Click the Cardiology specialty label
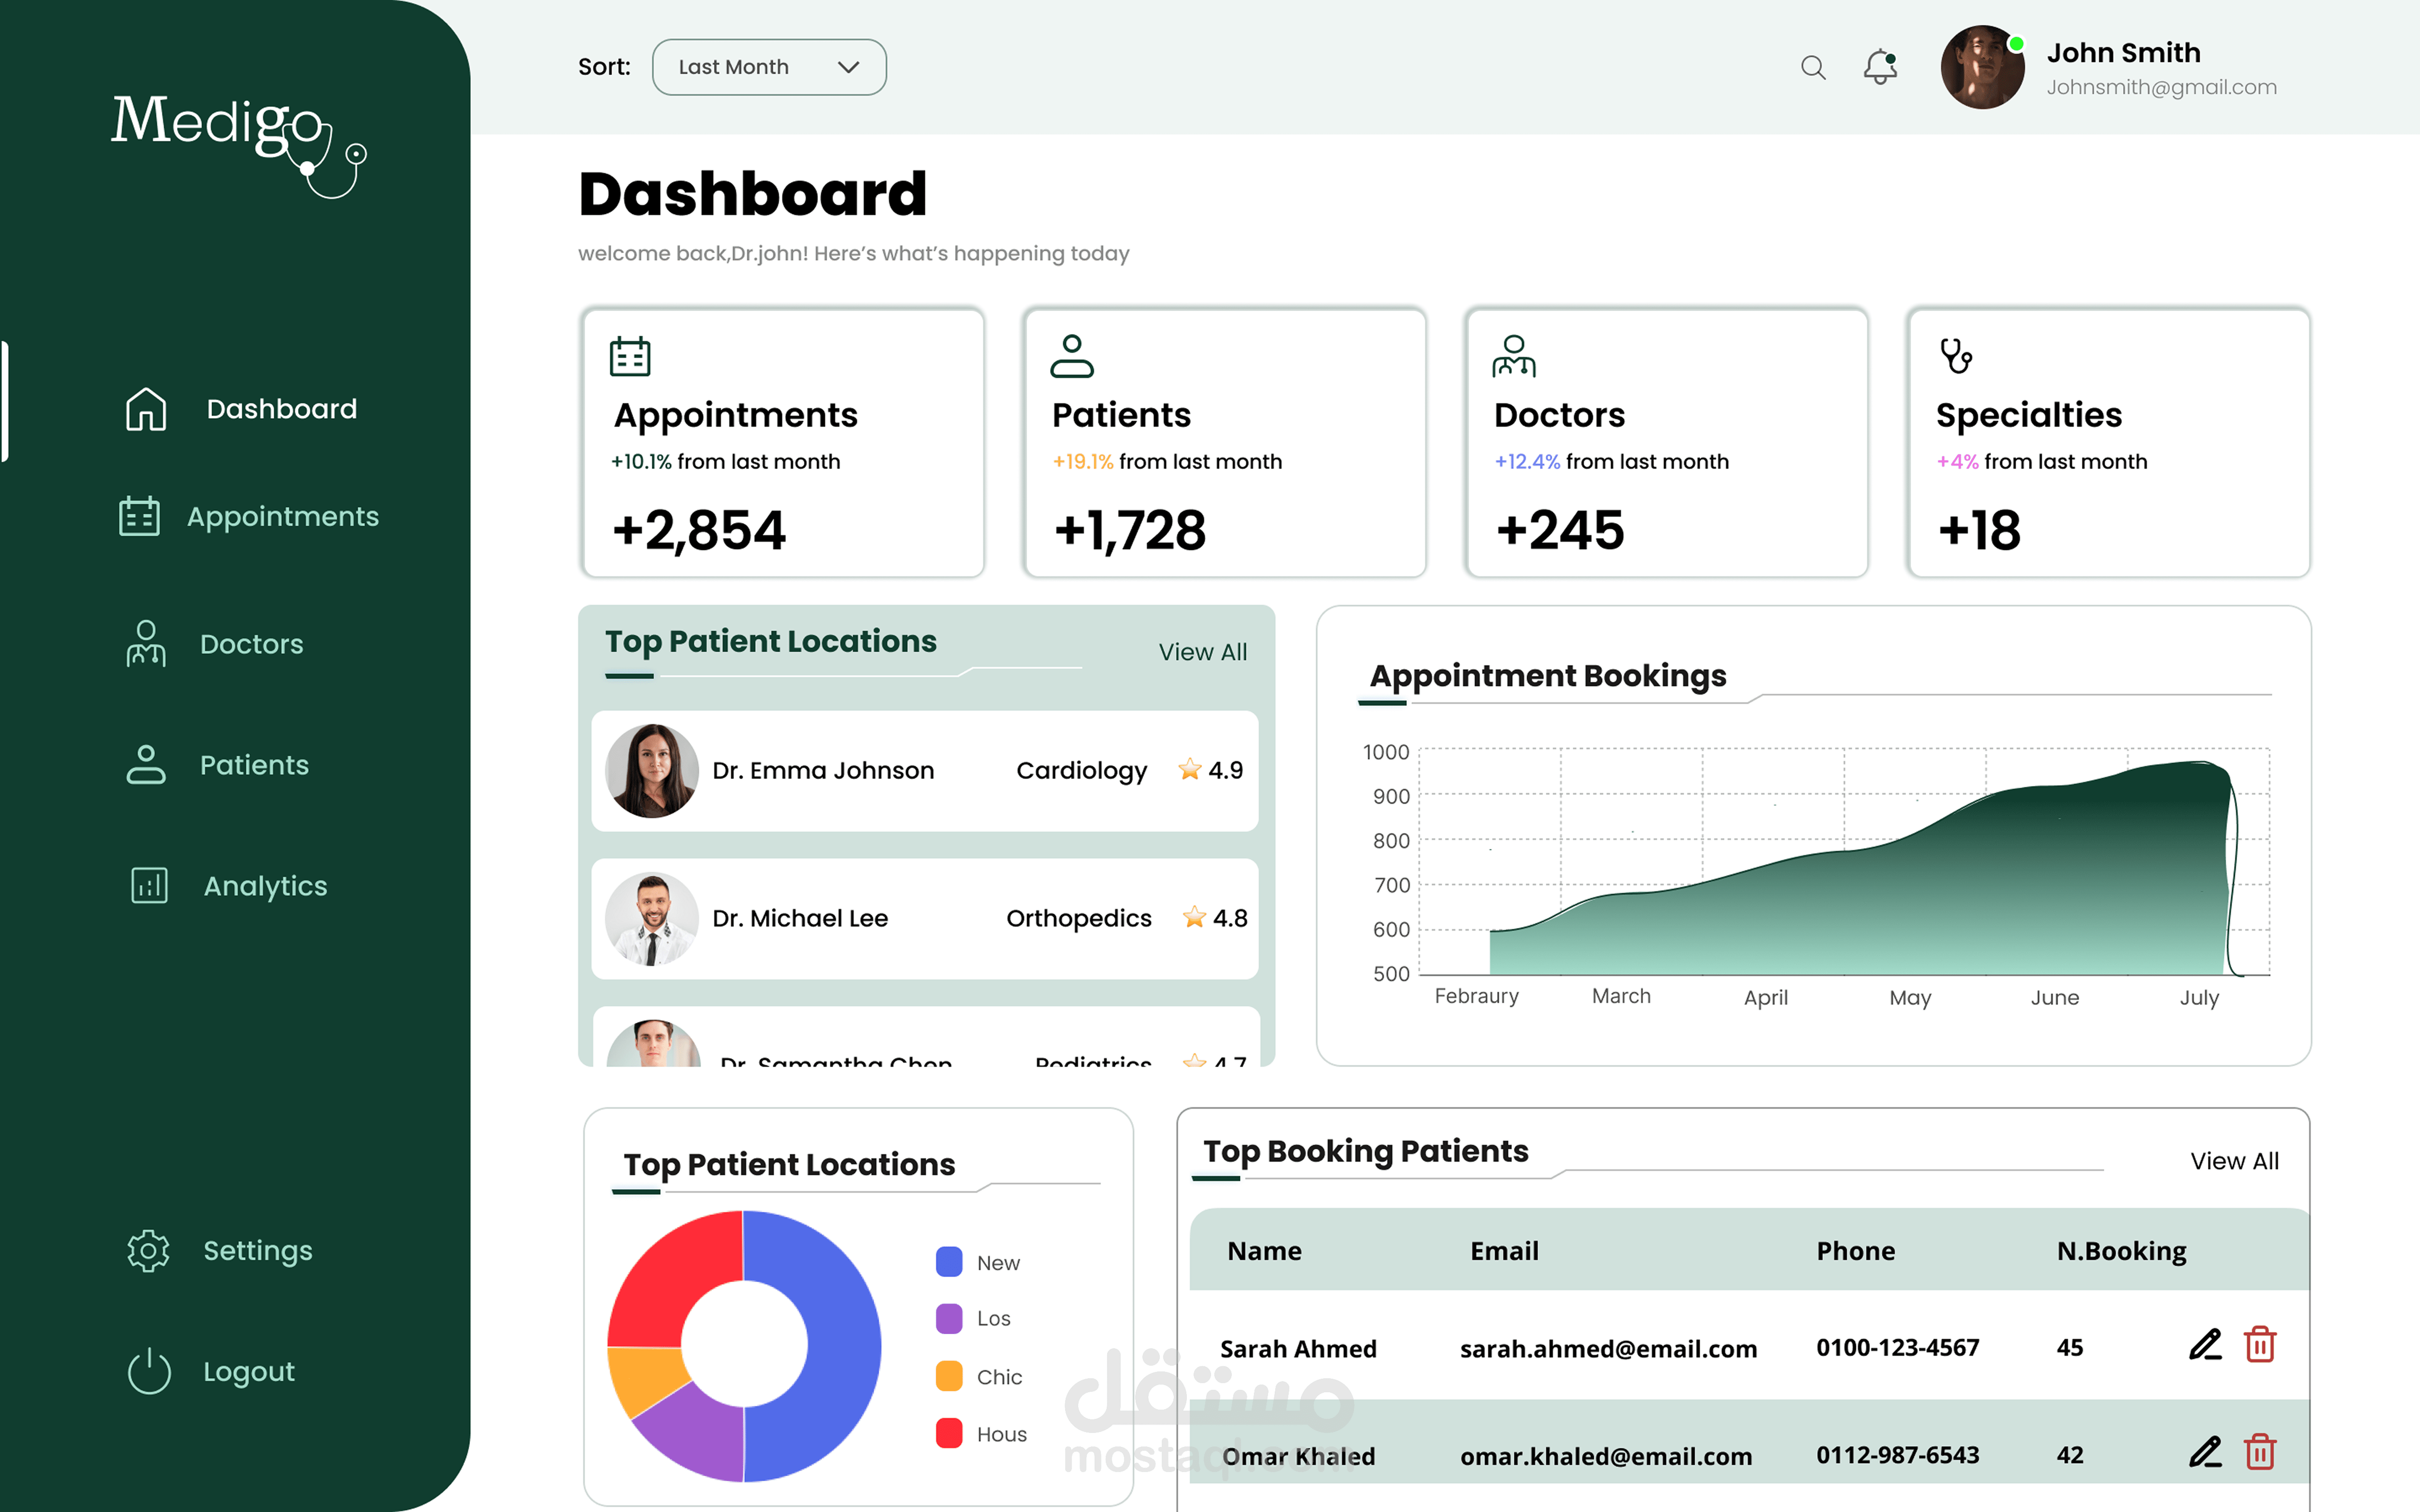 coord(1082,771)
